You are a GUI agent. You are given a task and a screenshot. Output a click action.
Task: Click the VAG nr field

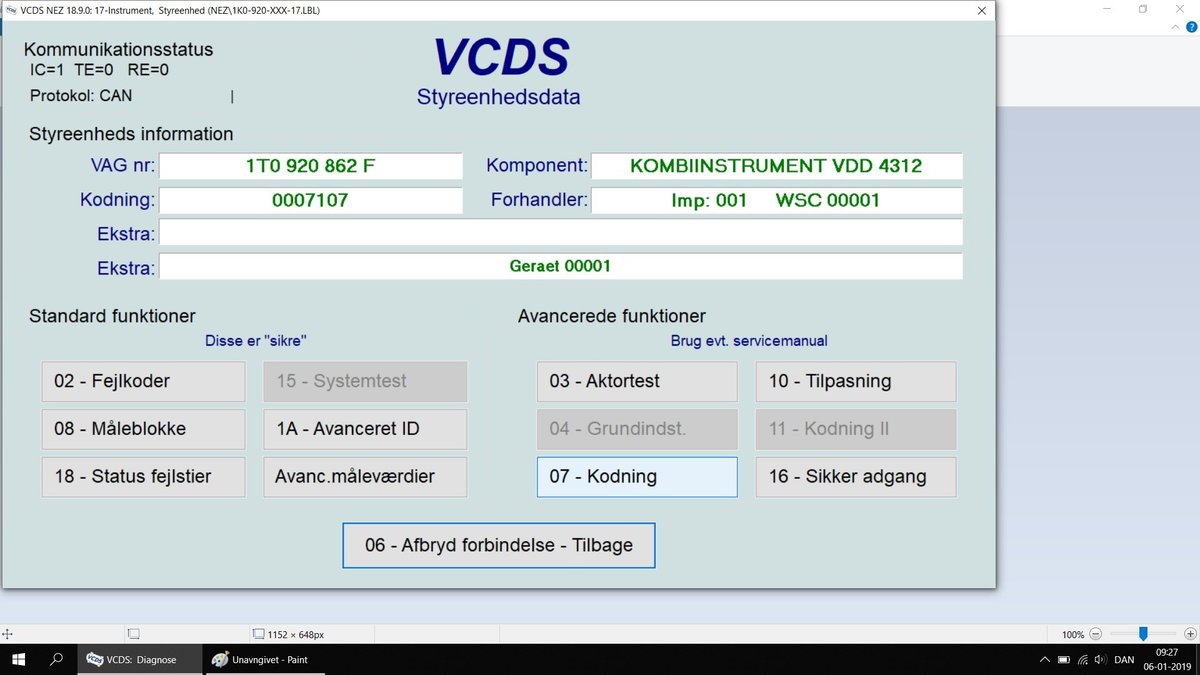[311, 166]
